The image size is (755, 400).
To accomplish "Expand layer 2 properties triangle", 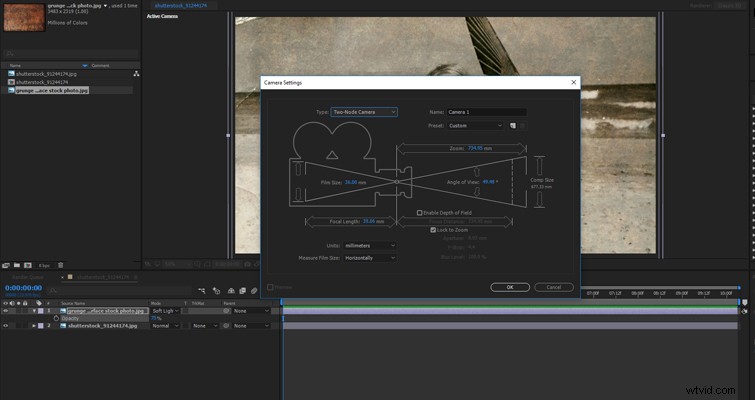I will tap(34, 326).
